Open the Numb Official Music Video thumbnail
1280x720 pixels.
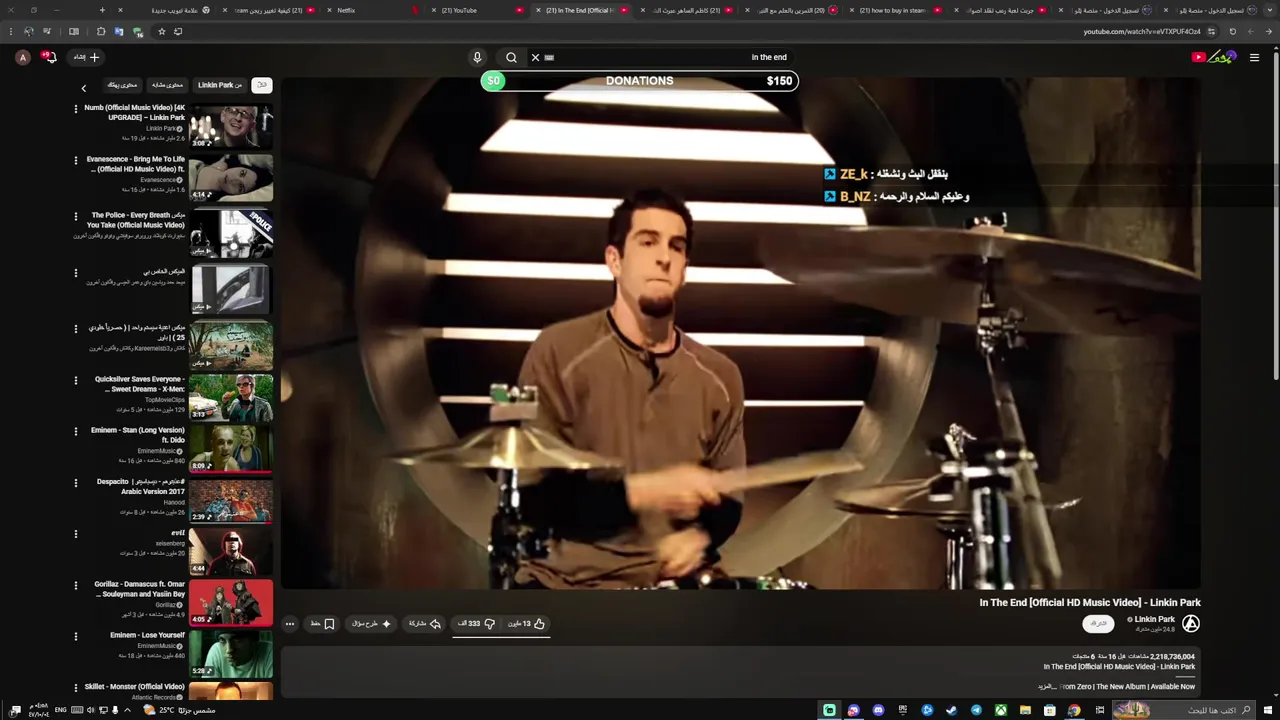pyautogui.click(x=231, y=125)
